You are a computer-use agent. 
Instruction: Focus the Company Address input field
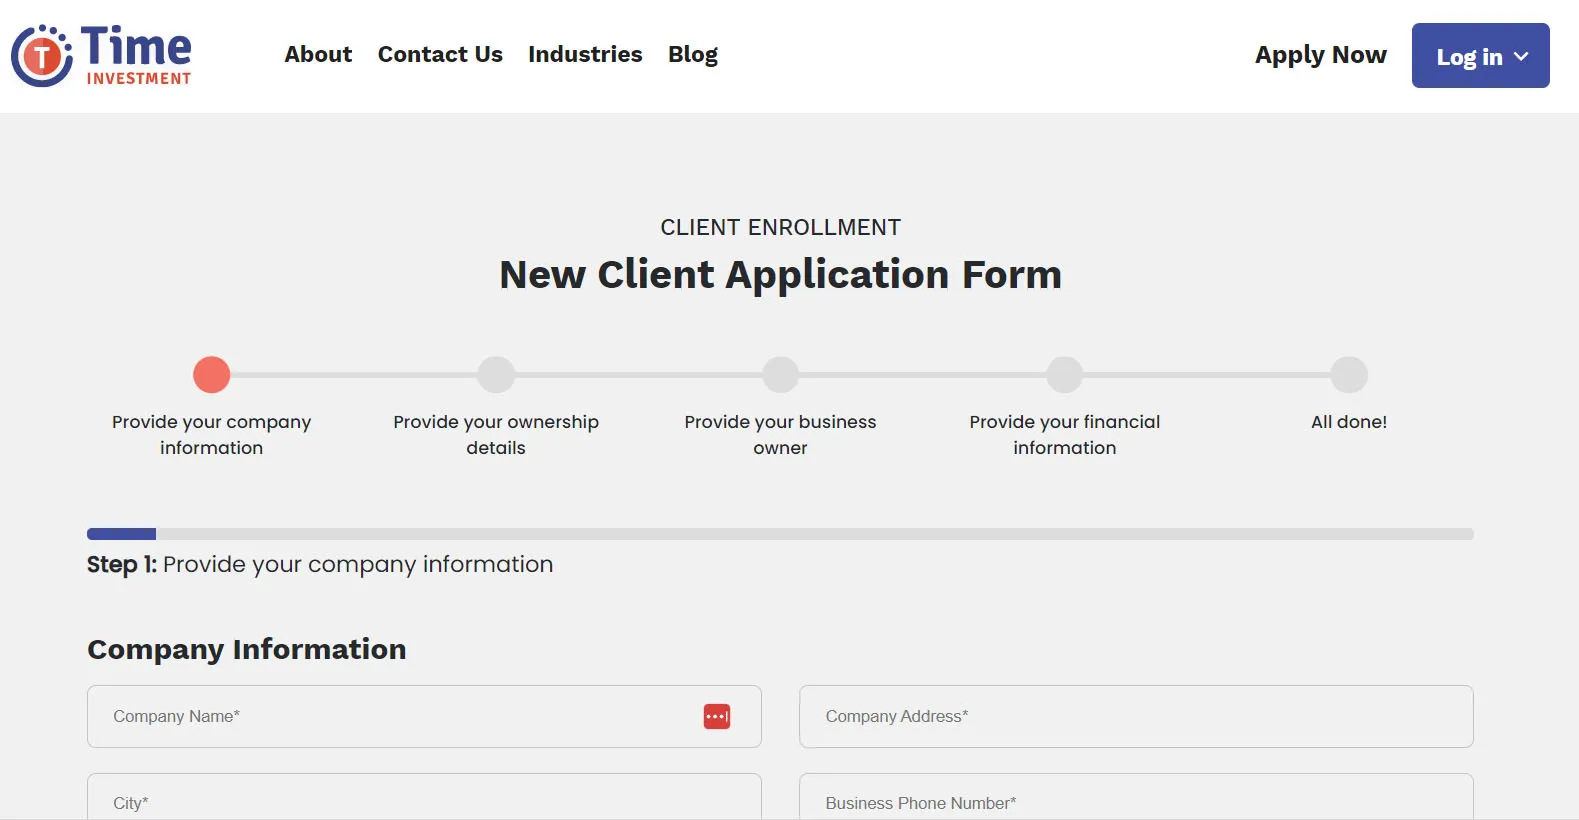click(x=1135, y=717)
